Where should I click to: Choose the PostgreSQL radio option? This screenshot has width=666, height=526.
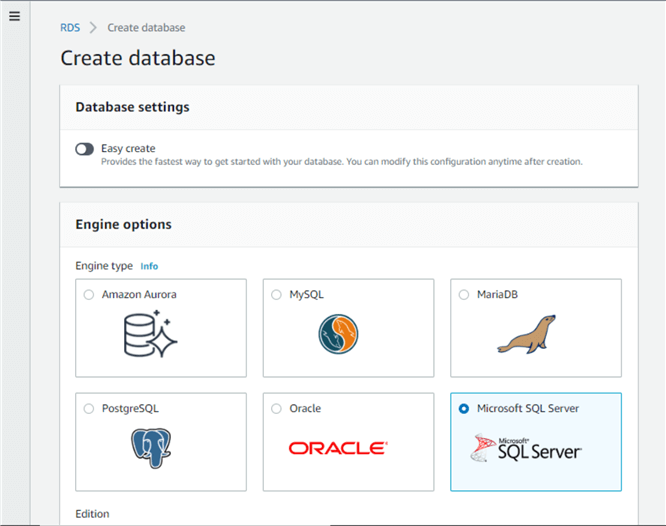[x=89, y=408]
